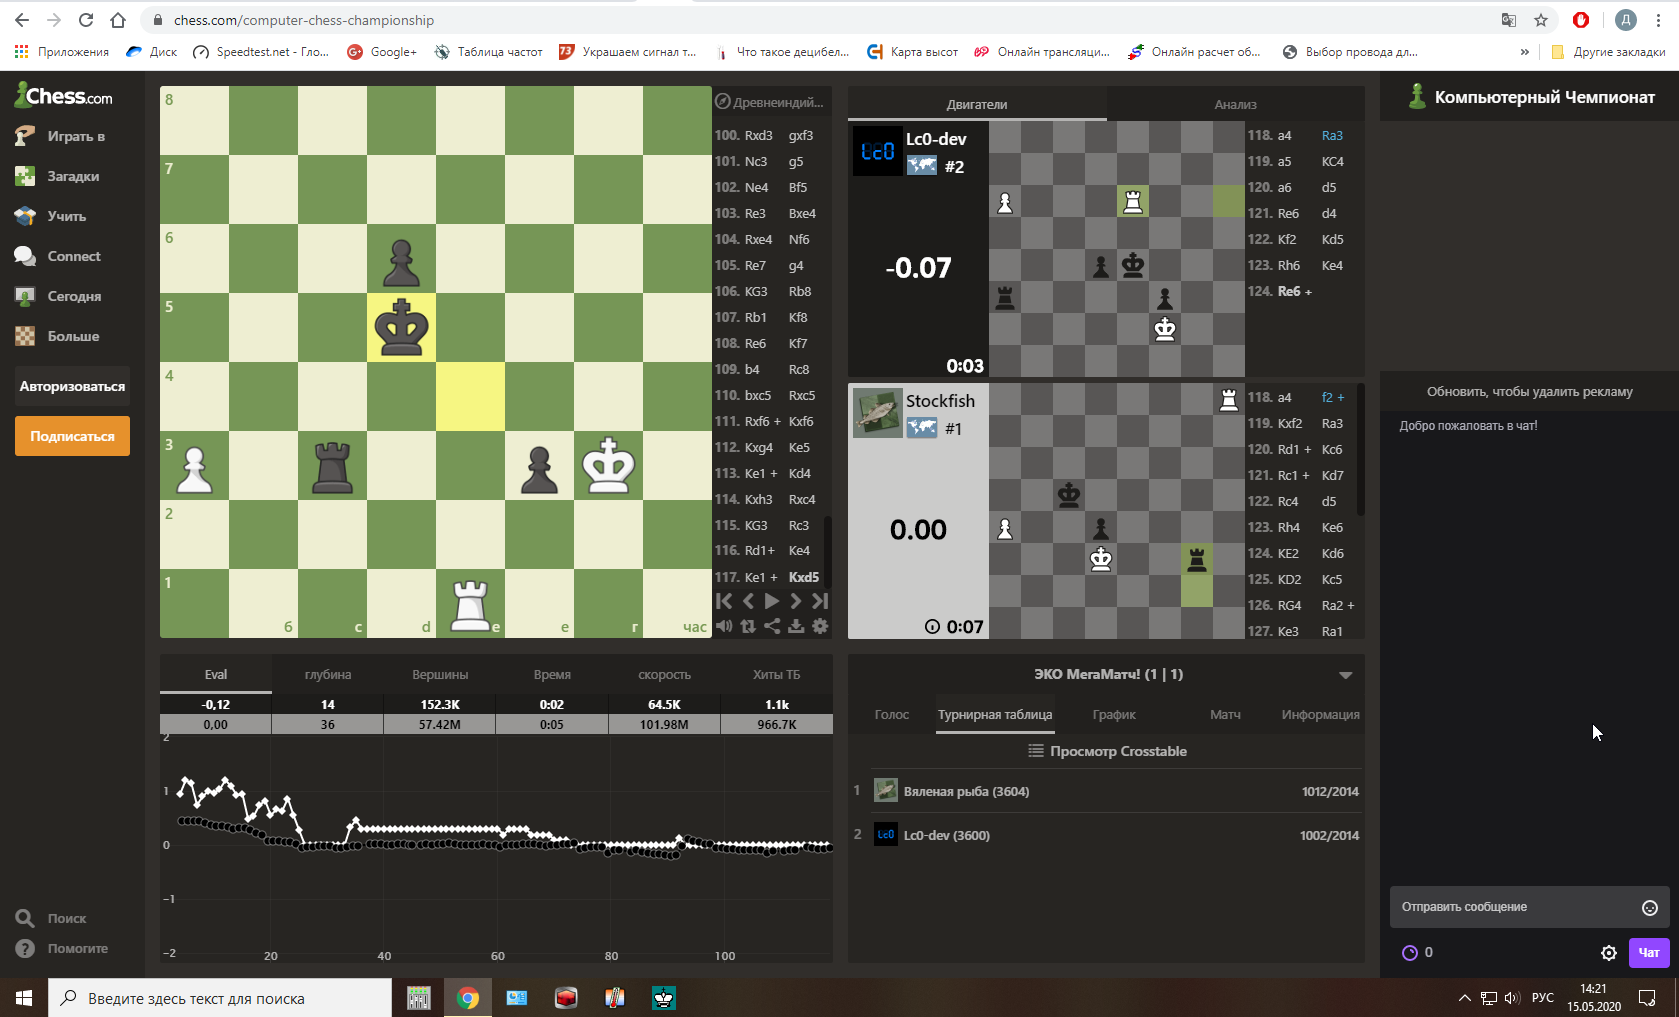
Task: Click the orange Подписаться button
Action: point(72,436)
